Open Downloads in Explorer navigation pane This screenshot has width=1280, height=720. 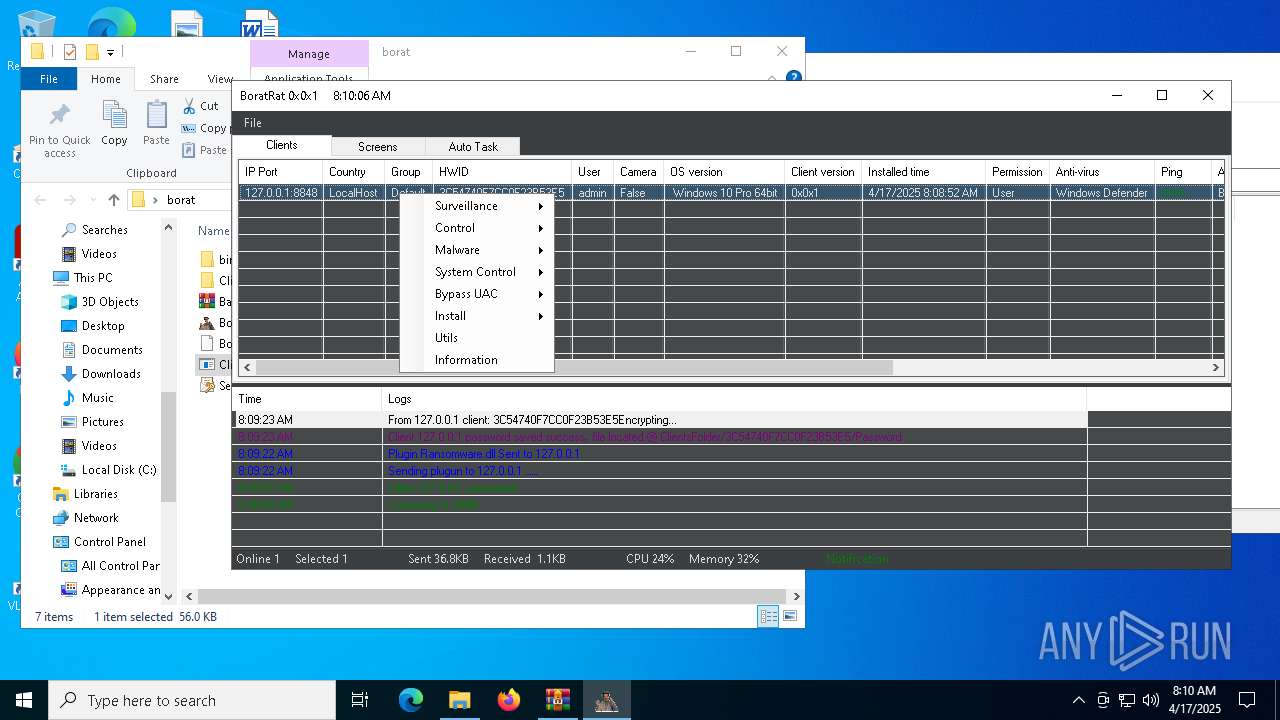tap(111, 374)
